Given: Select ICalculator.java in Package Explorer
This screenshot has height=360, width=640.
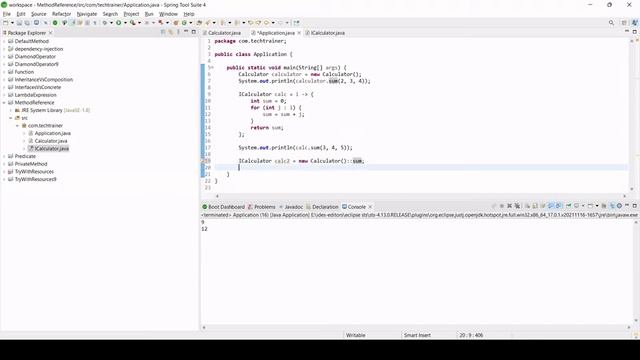Looking at the screenshot, I should [52, 149].
